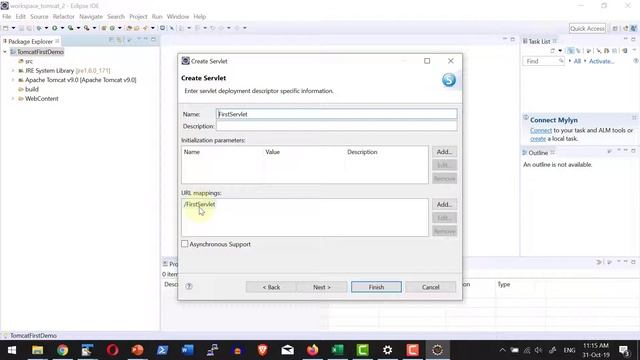The height and width of the screenshot is (360, 640).
Task: Click Add for URL mappings
Action: click(x=444, y=204)
